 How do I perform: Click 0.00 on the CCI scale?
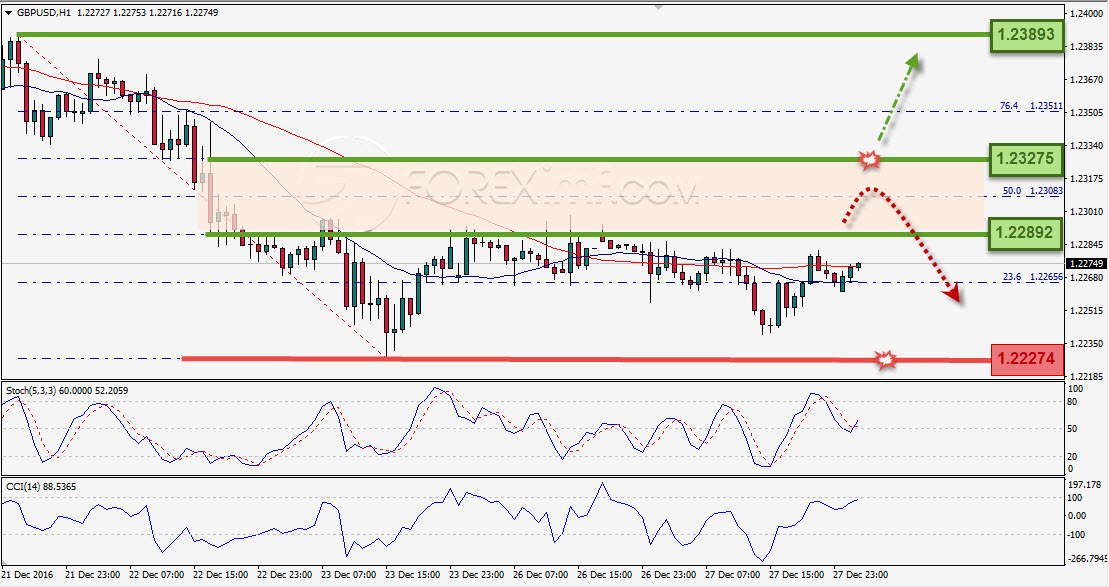[x=1077, y=516]
